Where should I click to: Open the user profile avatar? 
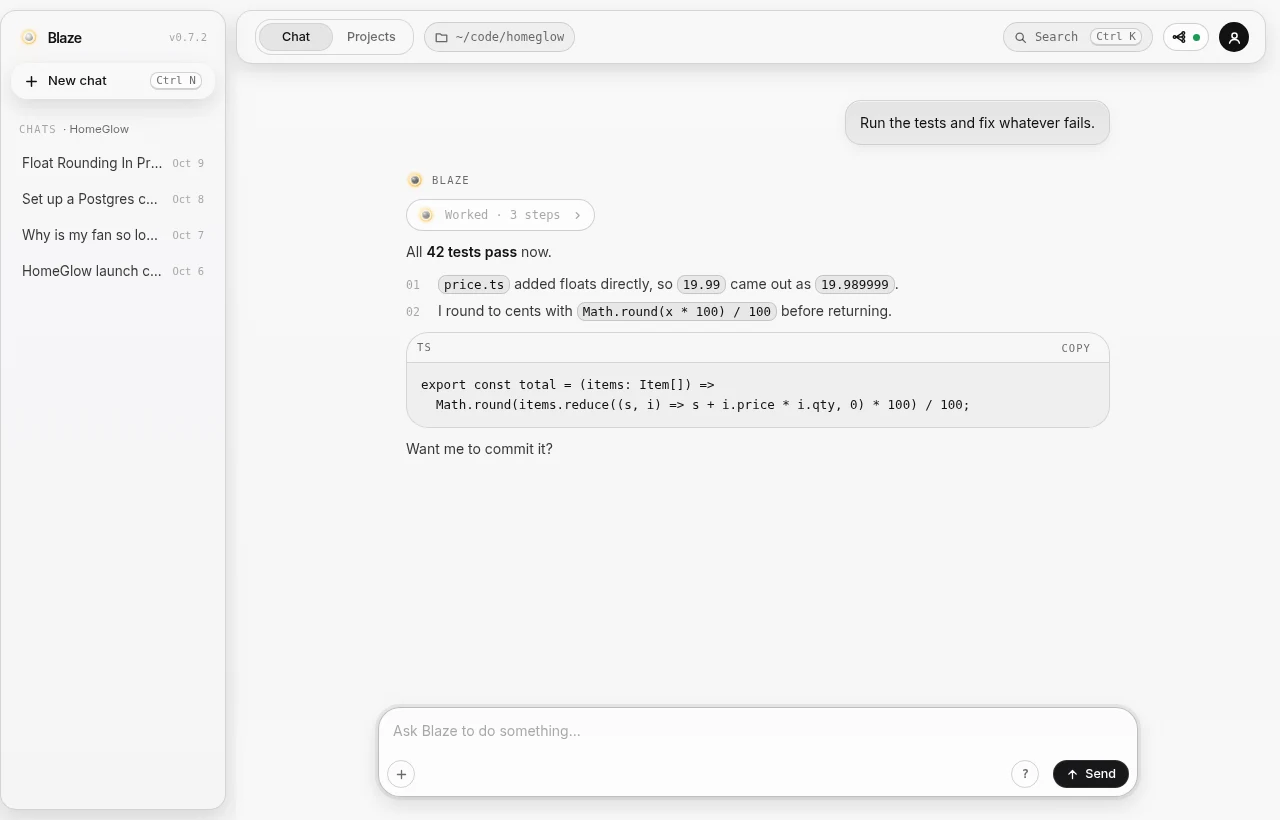(x=1234, y=37)
